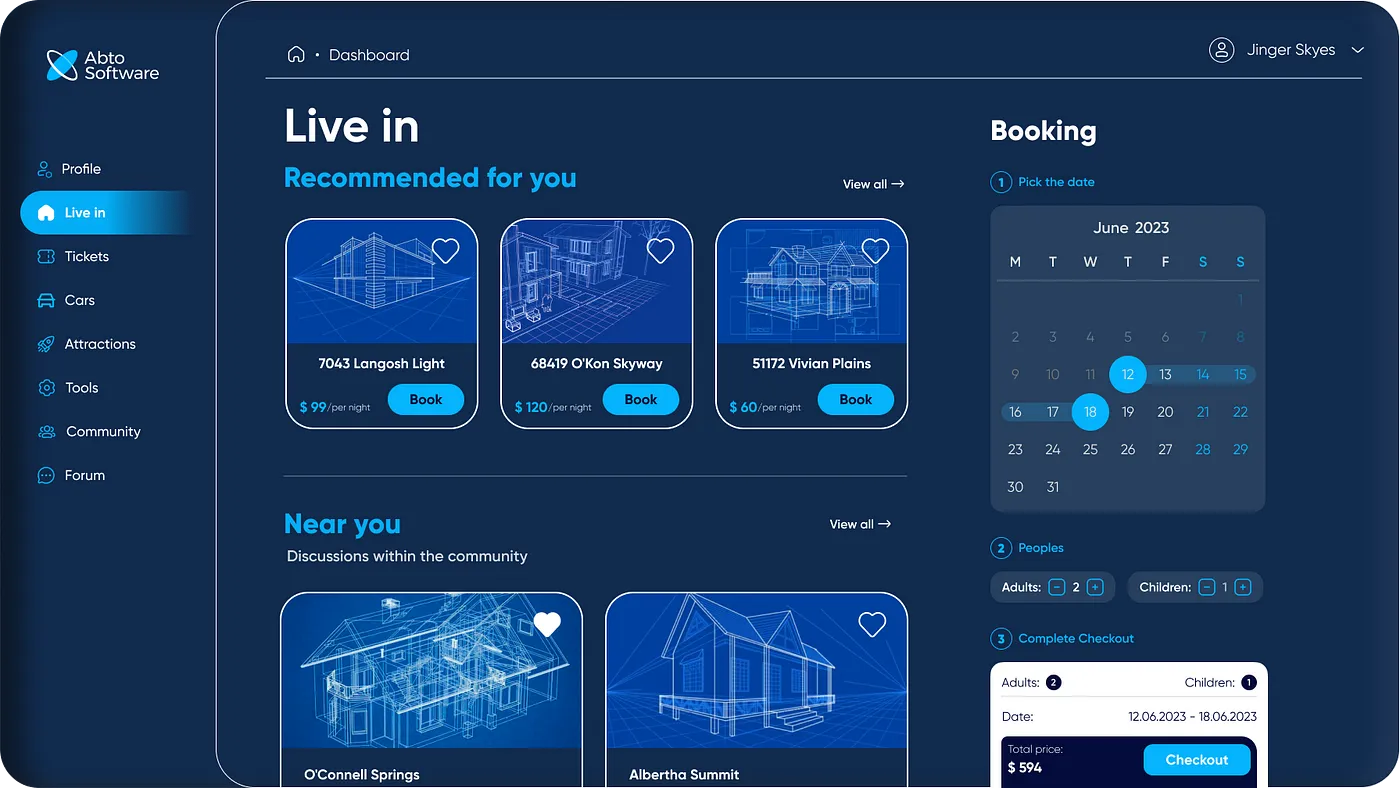
Task: Open the Forum section
Action: 83,475
